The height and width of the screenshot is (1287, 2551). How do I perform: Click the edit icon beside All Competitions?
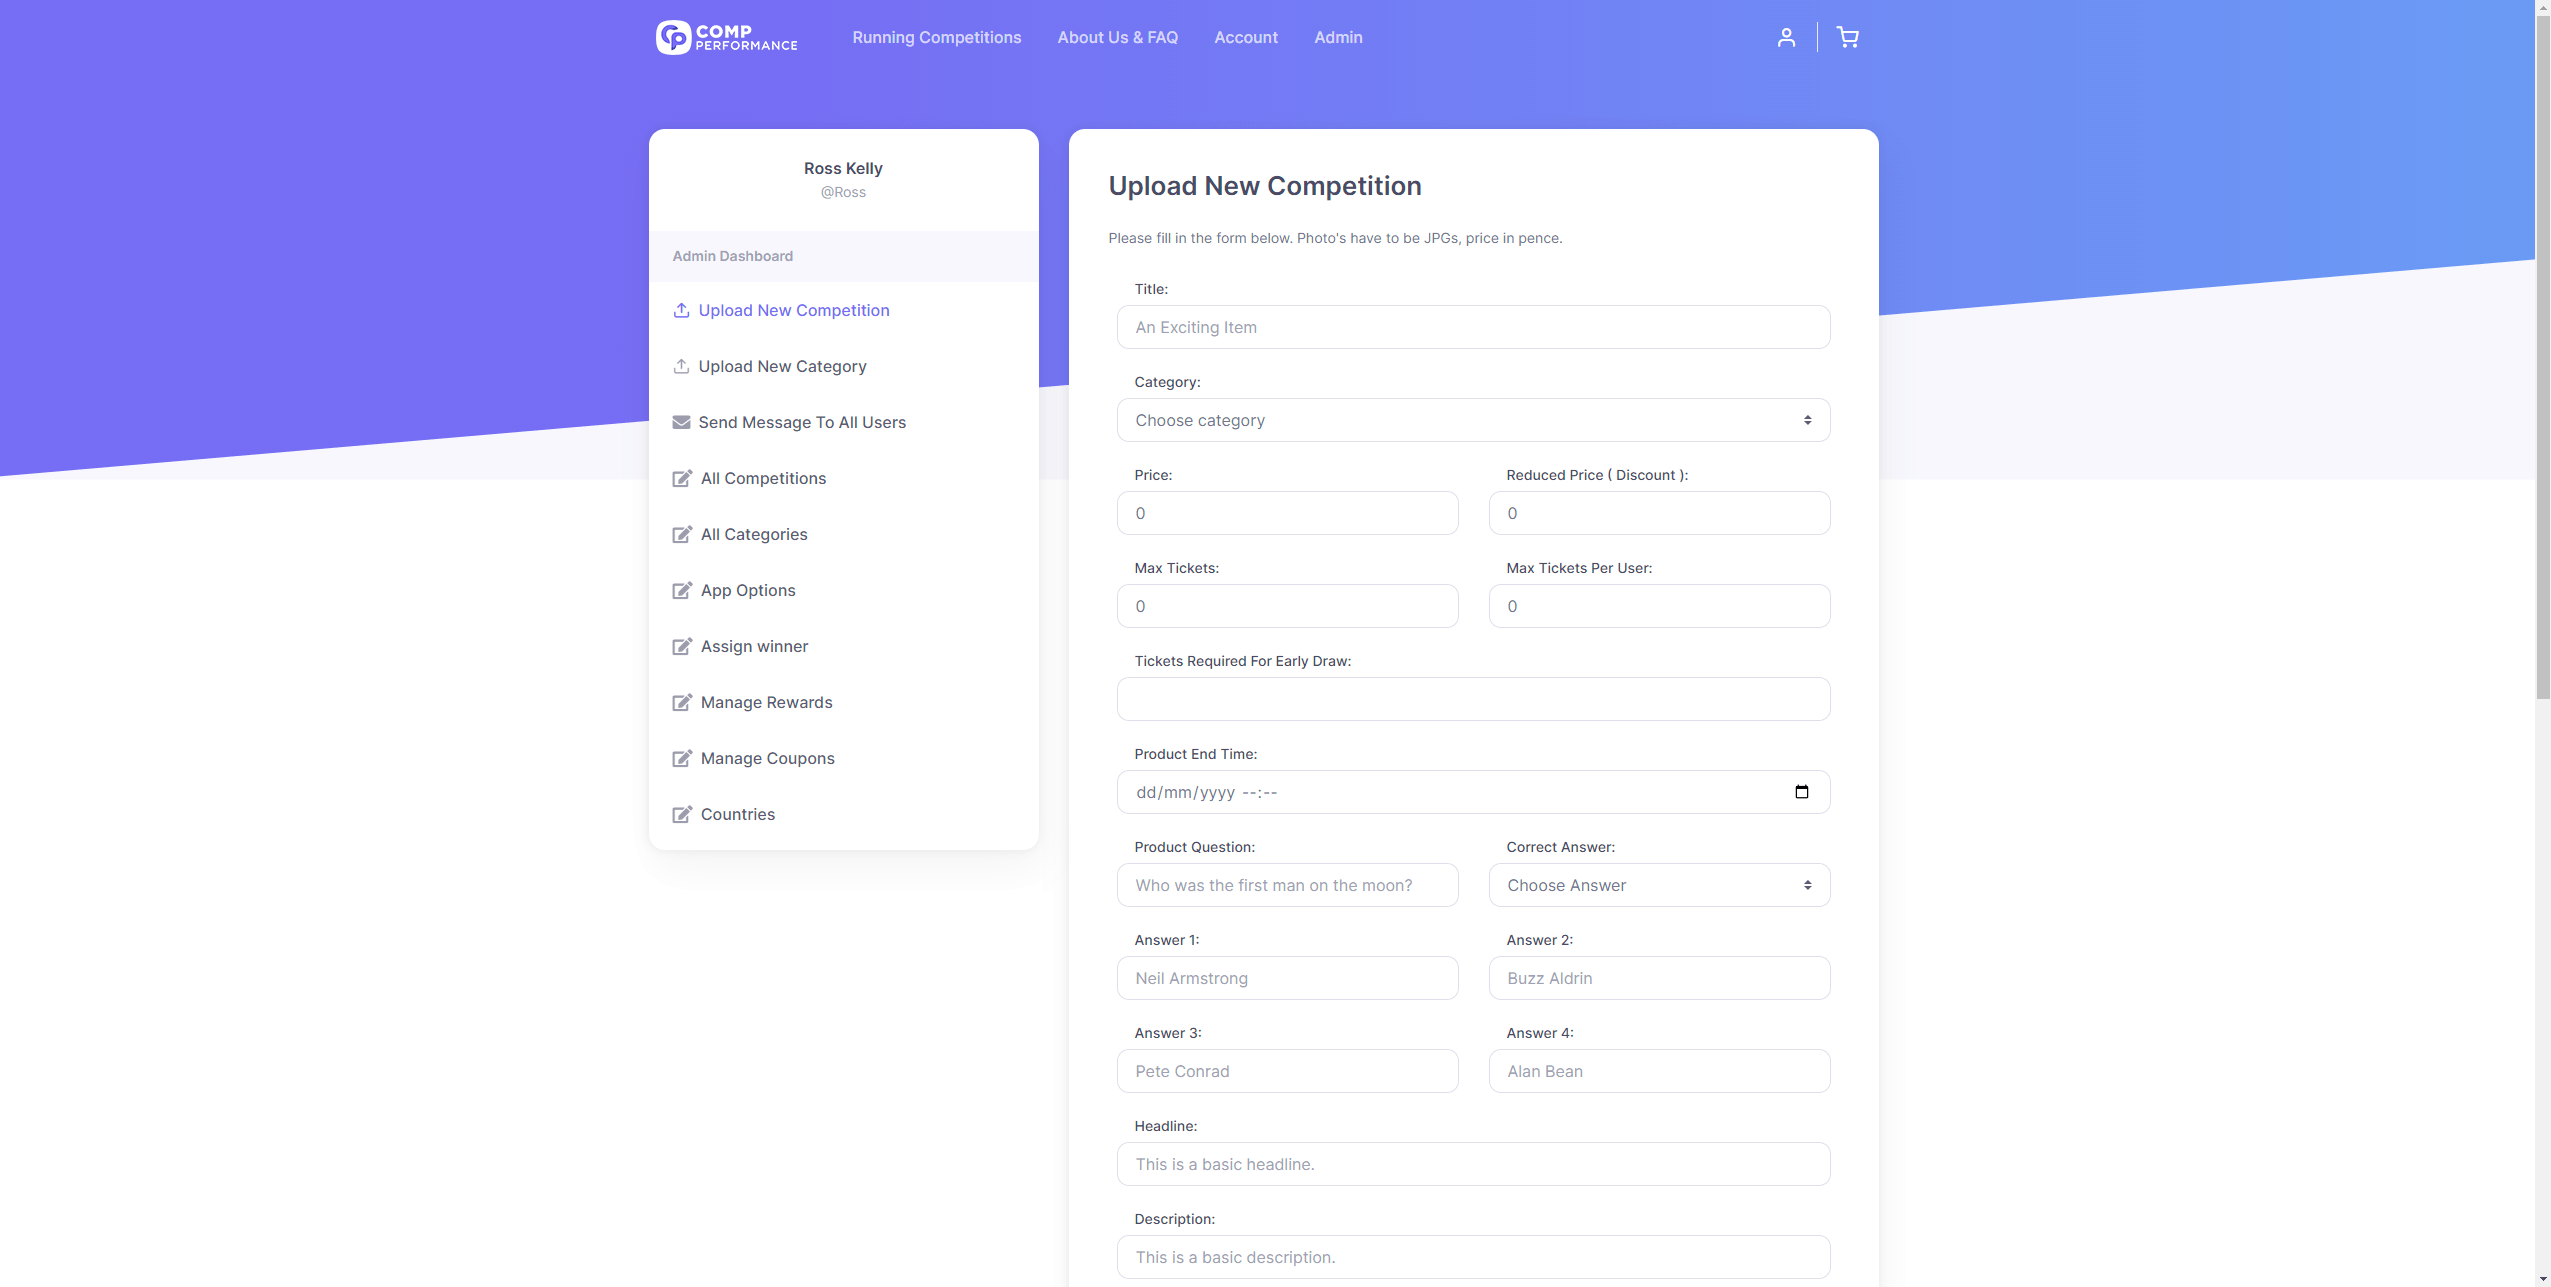682,478
